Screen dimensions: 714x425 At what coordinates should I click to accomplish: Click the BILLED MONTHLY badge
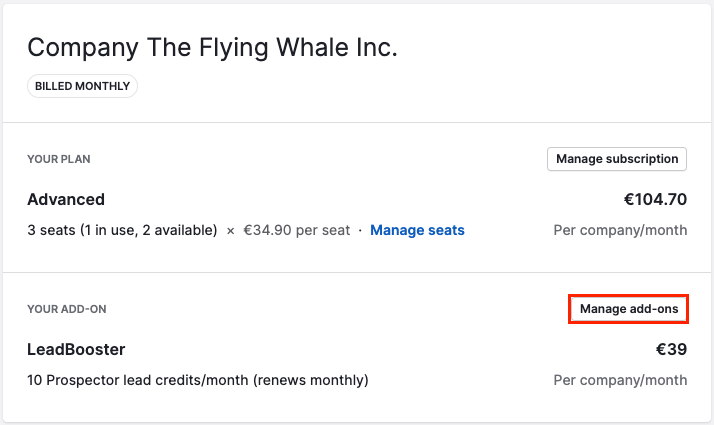[82, 86]
